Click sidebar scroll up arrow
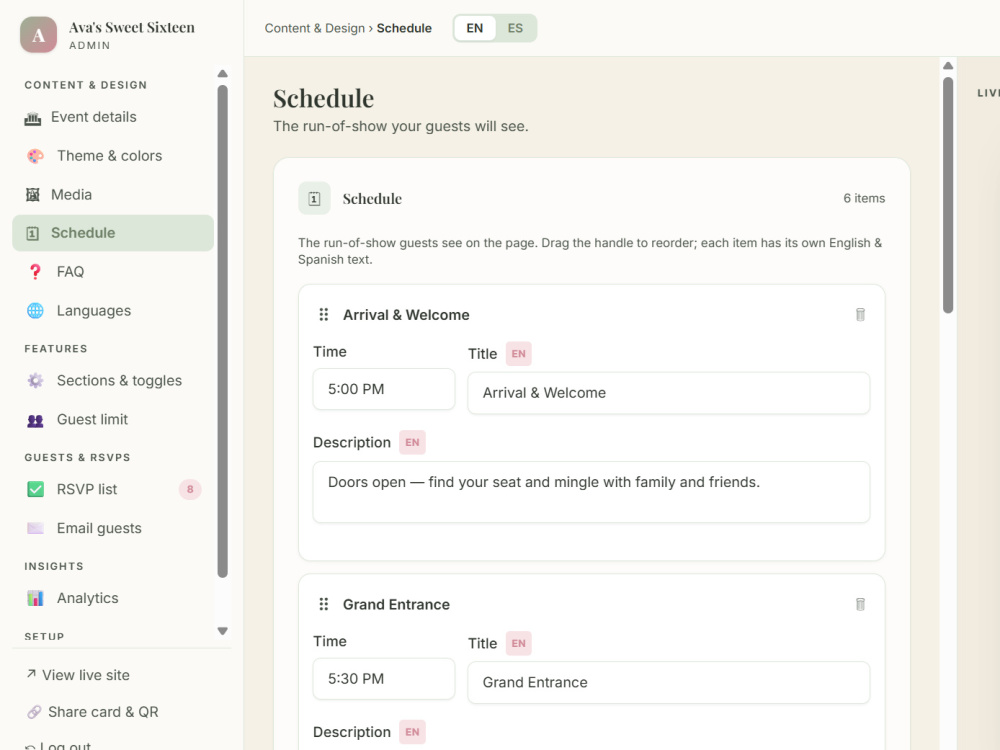The width and height of the screenshot is (1000, 750). point(223,73)
